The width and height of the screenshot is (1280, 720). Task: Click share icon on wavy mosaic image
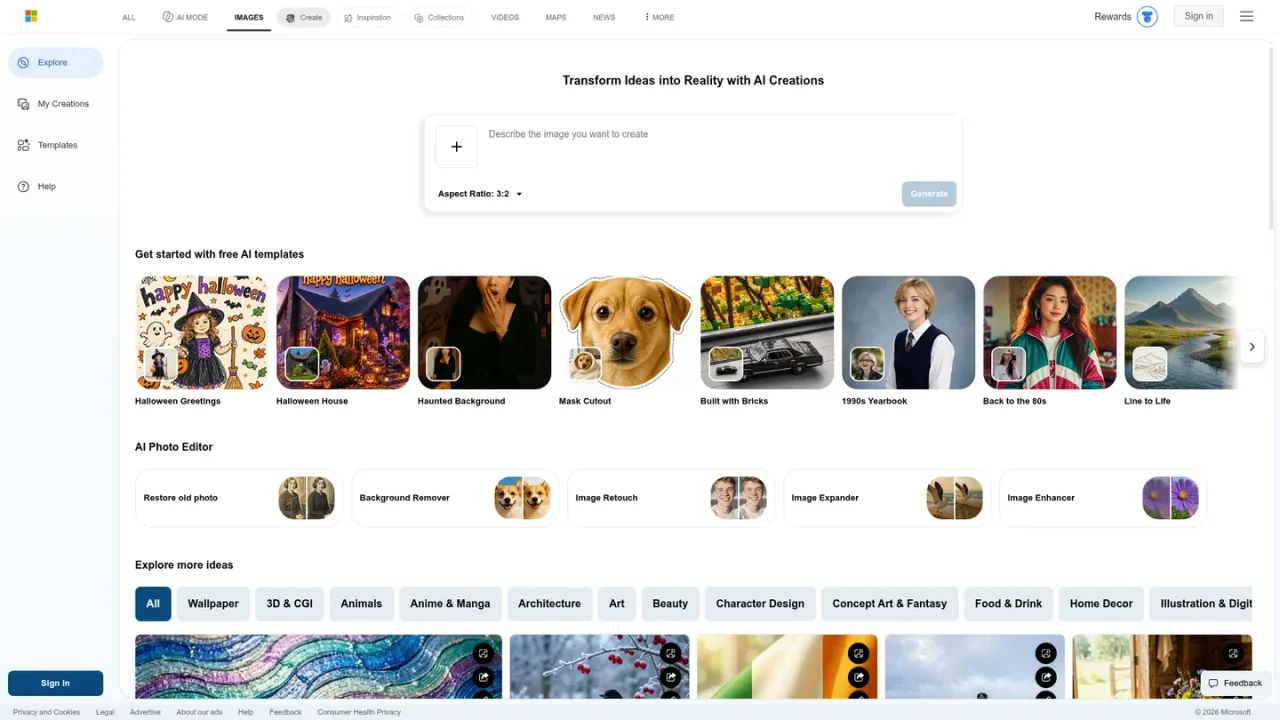tap(483, 678)
